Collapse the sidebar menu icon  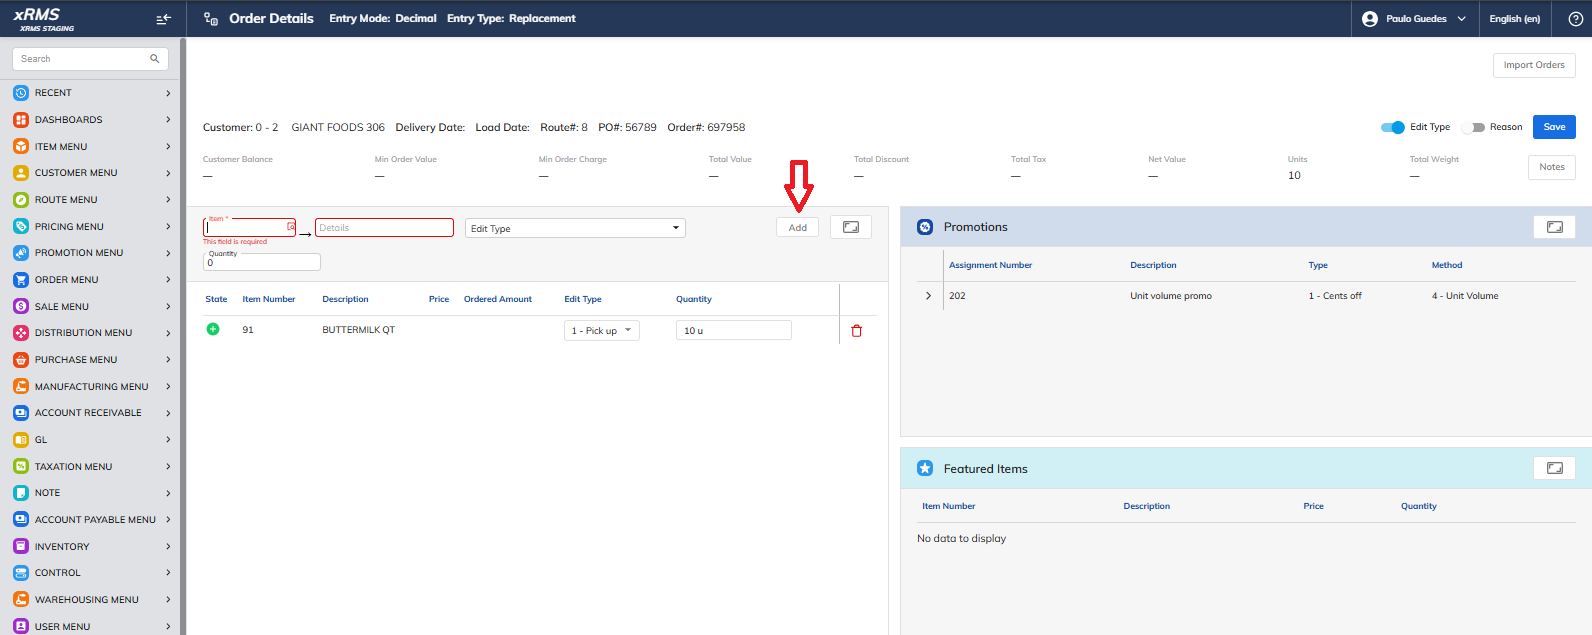[x=164, y=19]
